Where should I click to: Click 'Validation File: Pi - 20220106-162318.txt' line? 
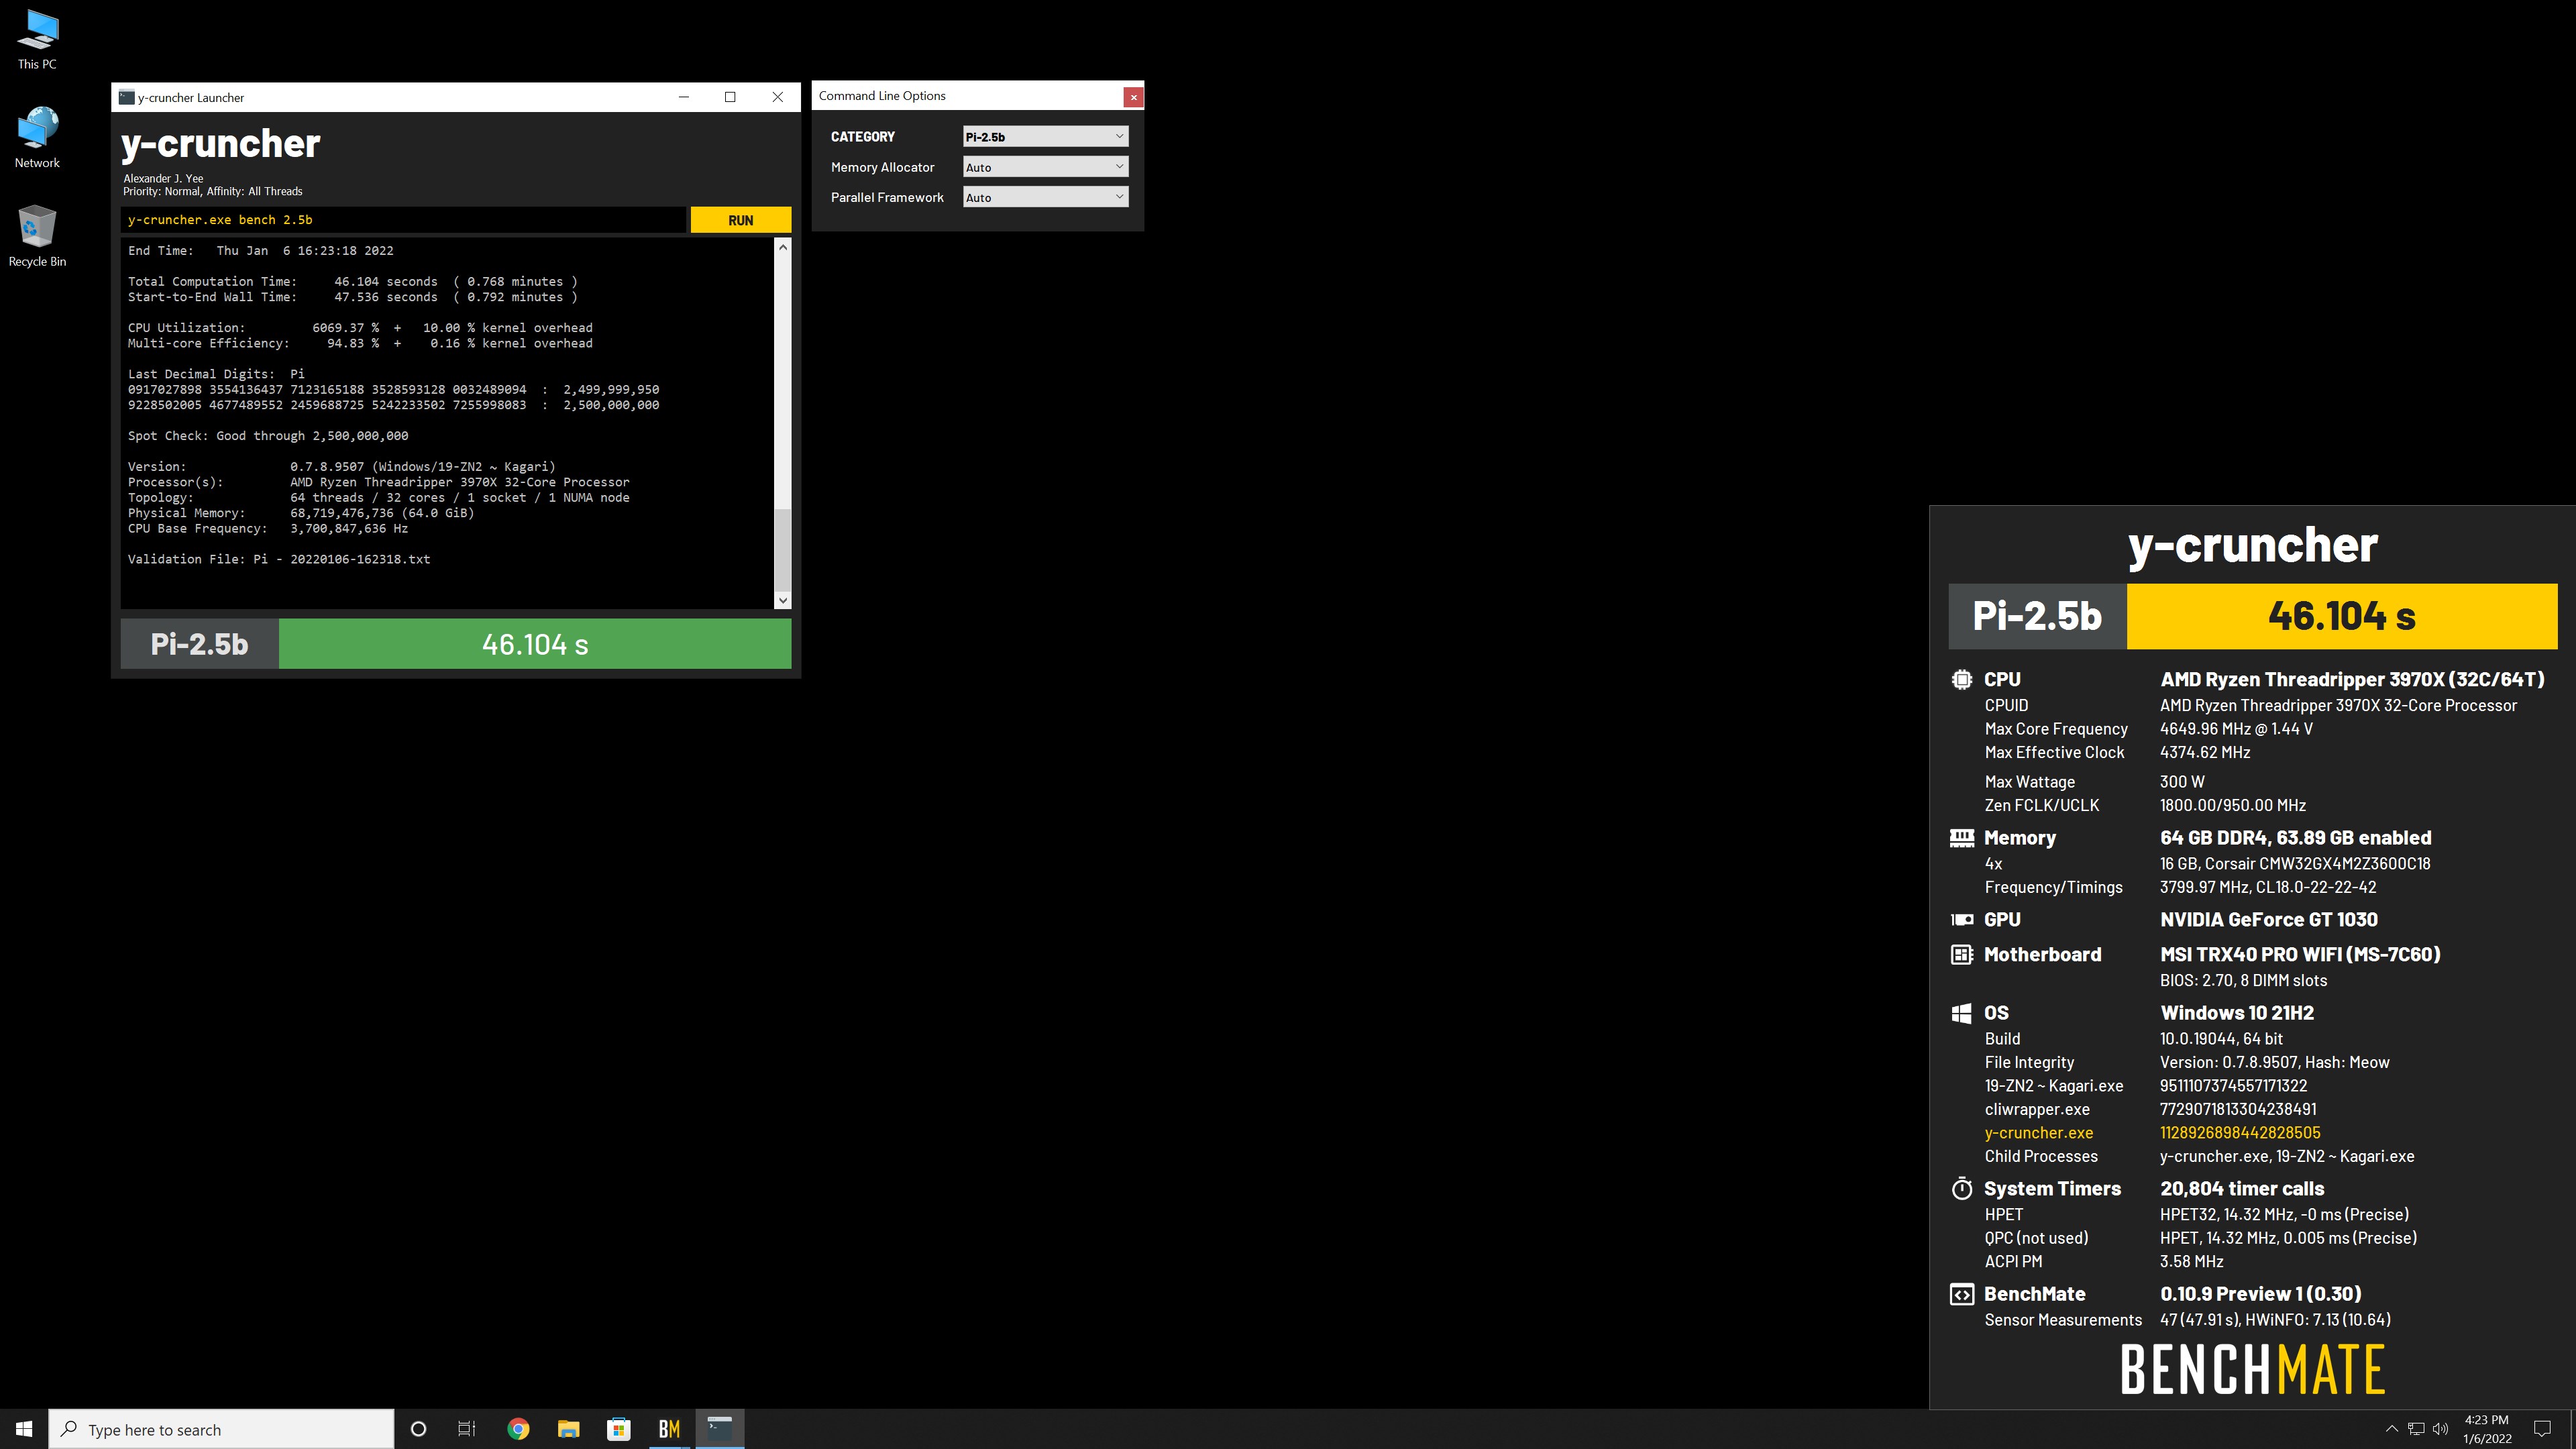coord(279,559)
